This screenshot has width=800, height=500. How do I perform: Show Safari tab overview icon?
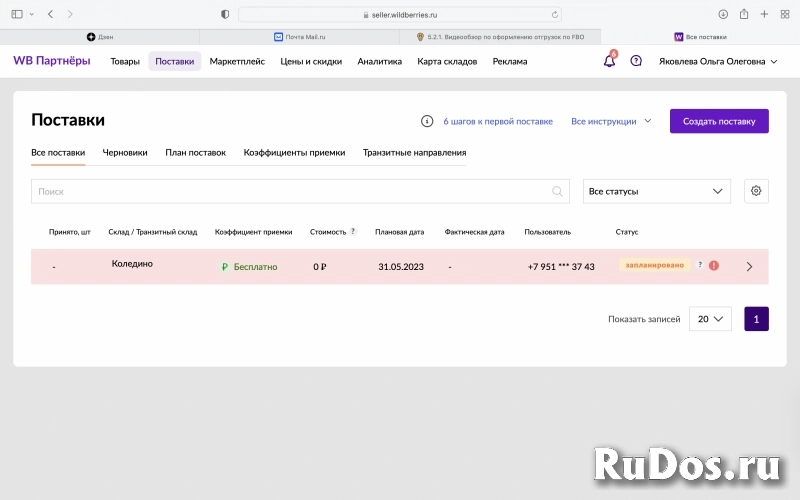[x=785, y=14]
